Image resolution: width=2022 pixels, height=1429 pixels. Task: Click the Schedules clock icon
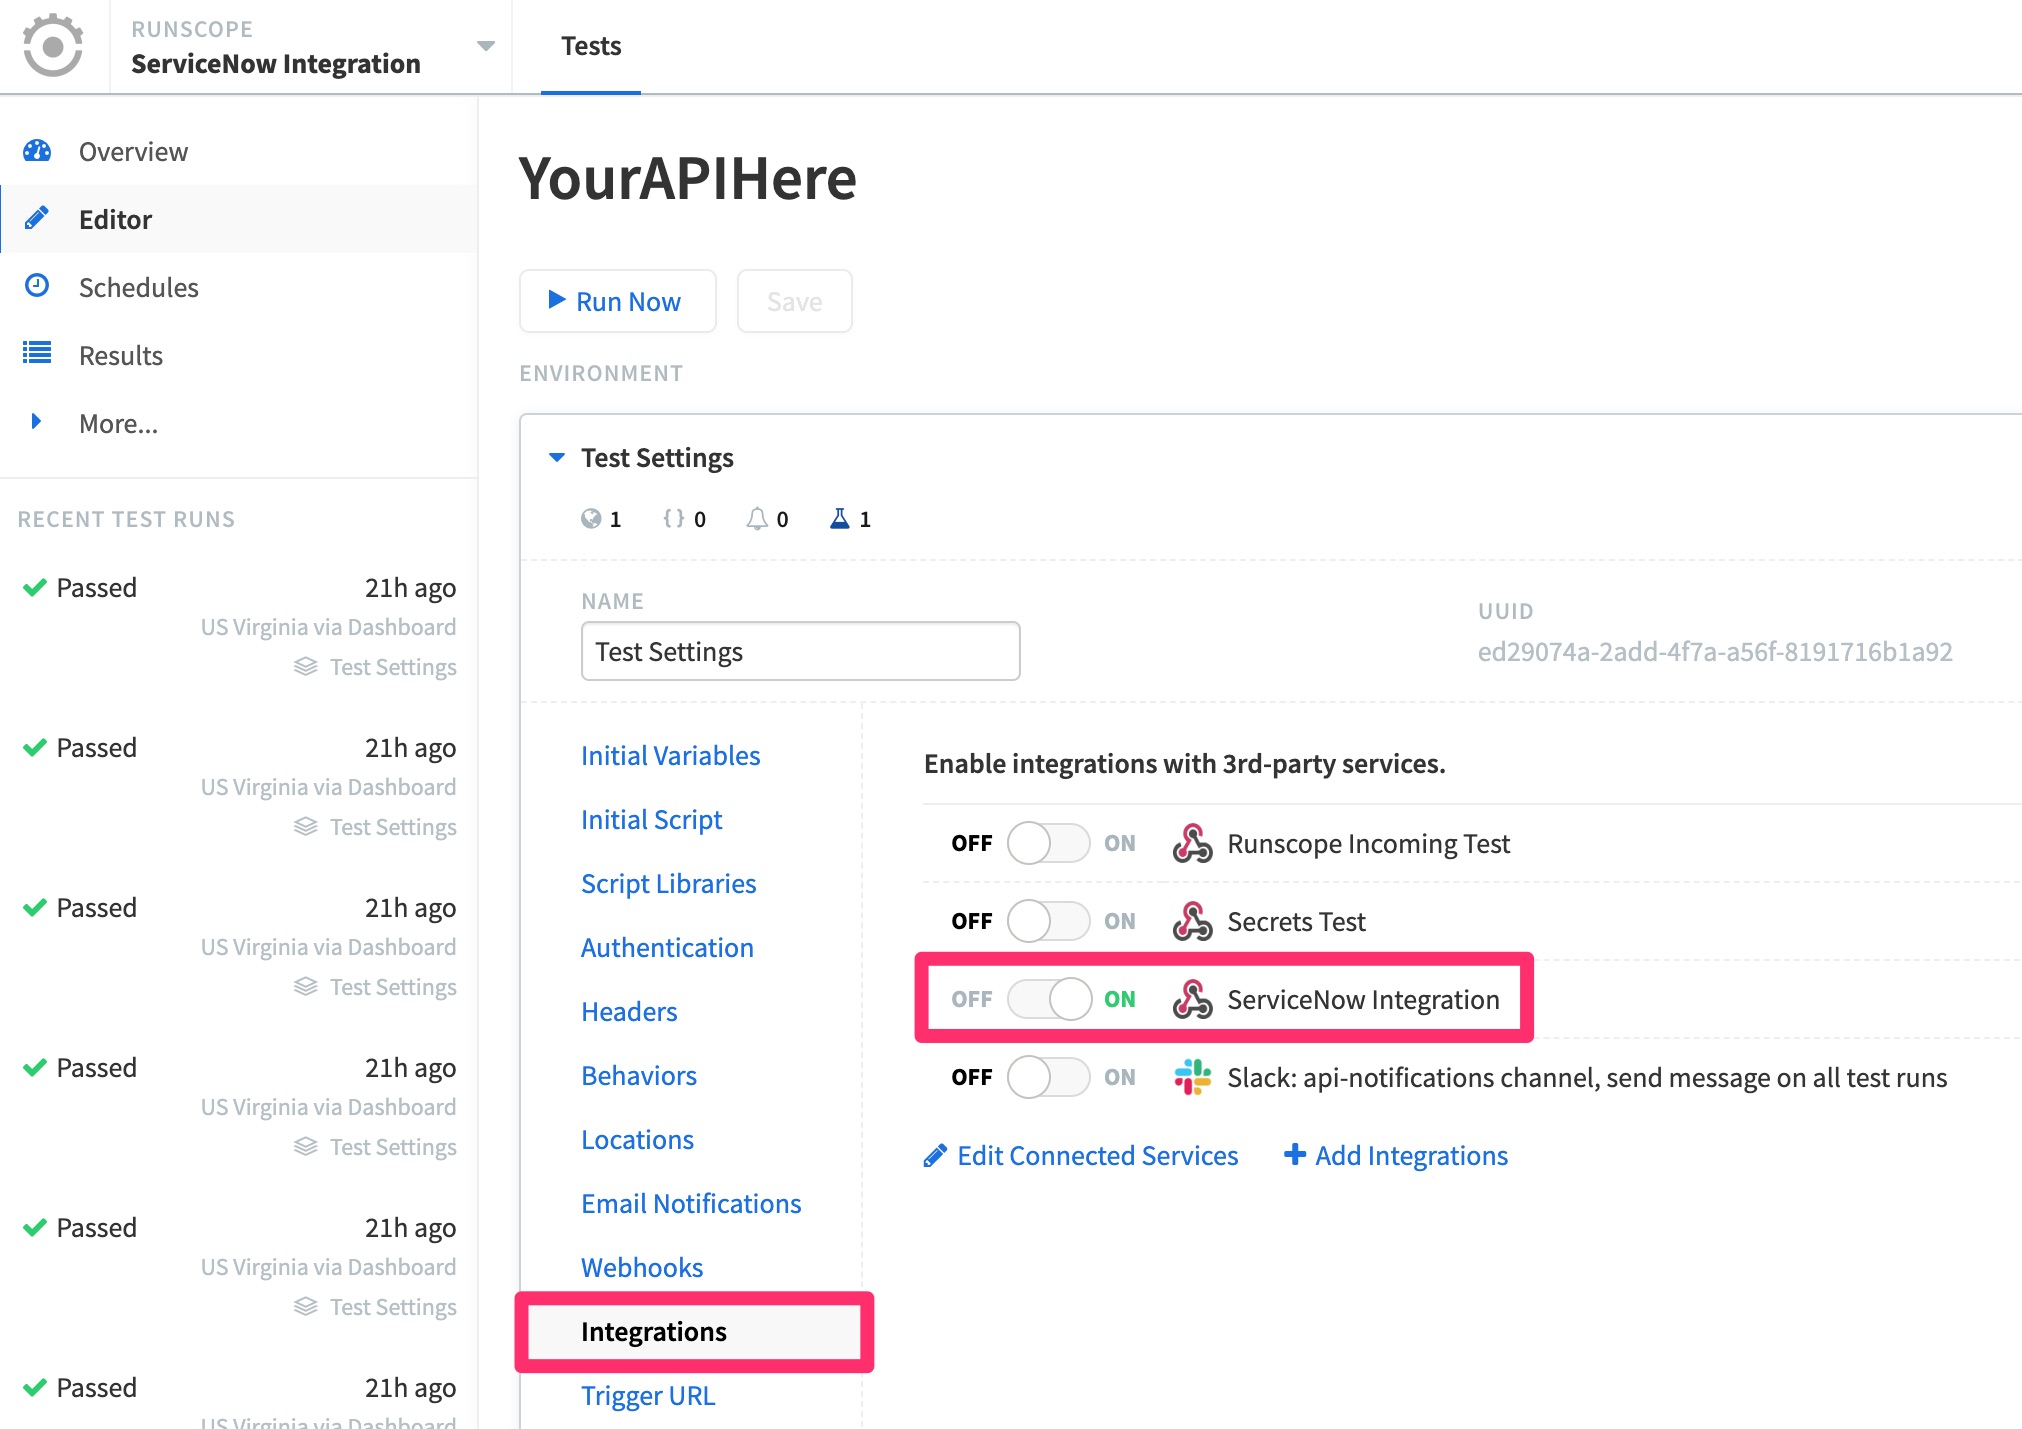pyautogui.click(x=37, y=286)
